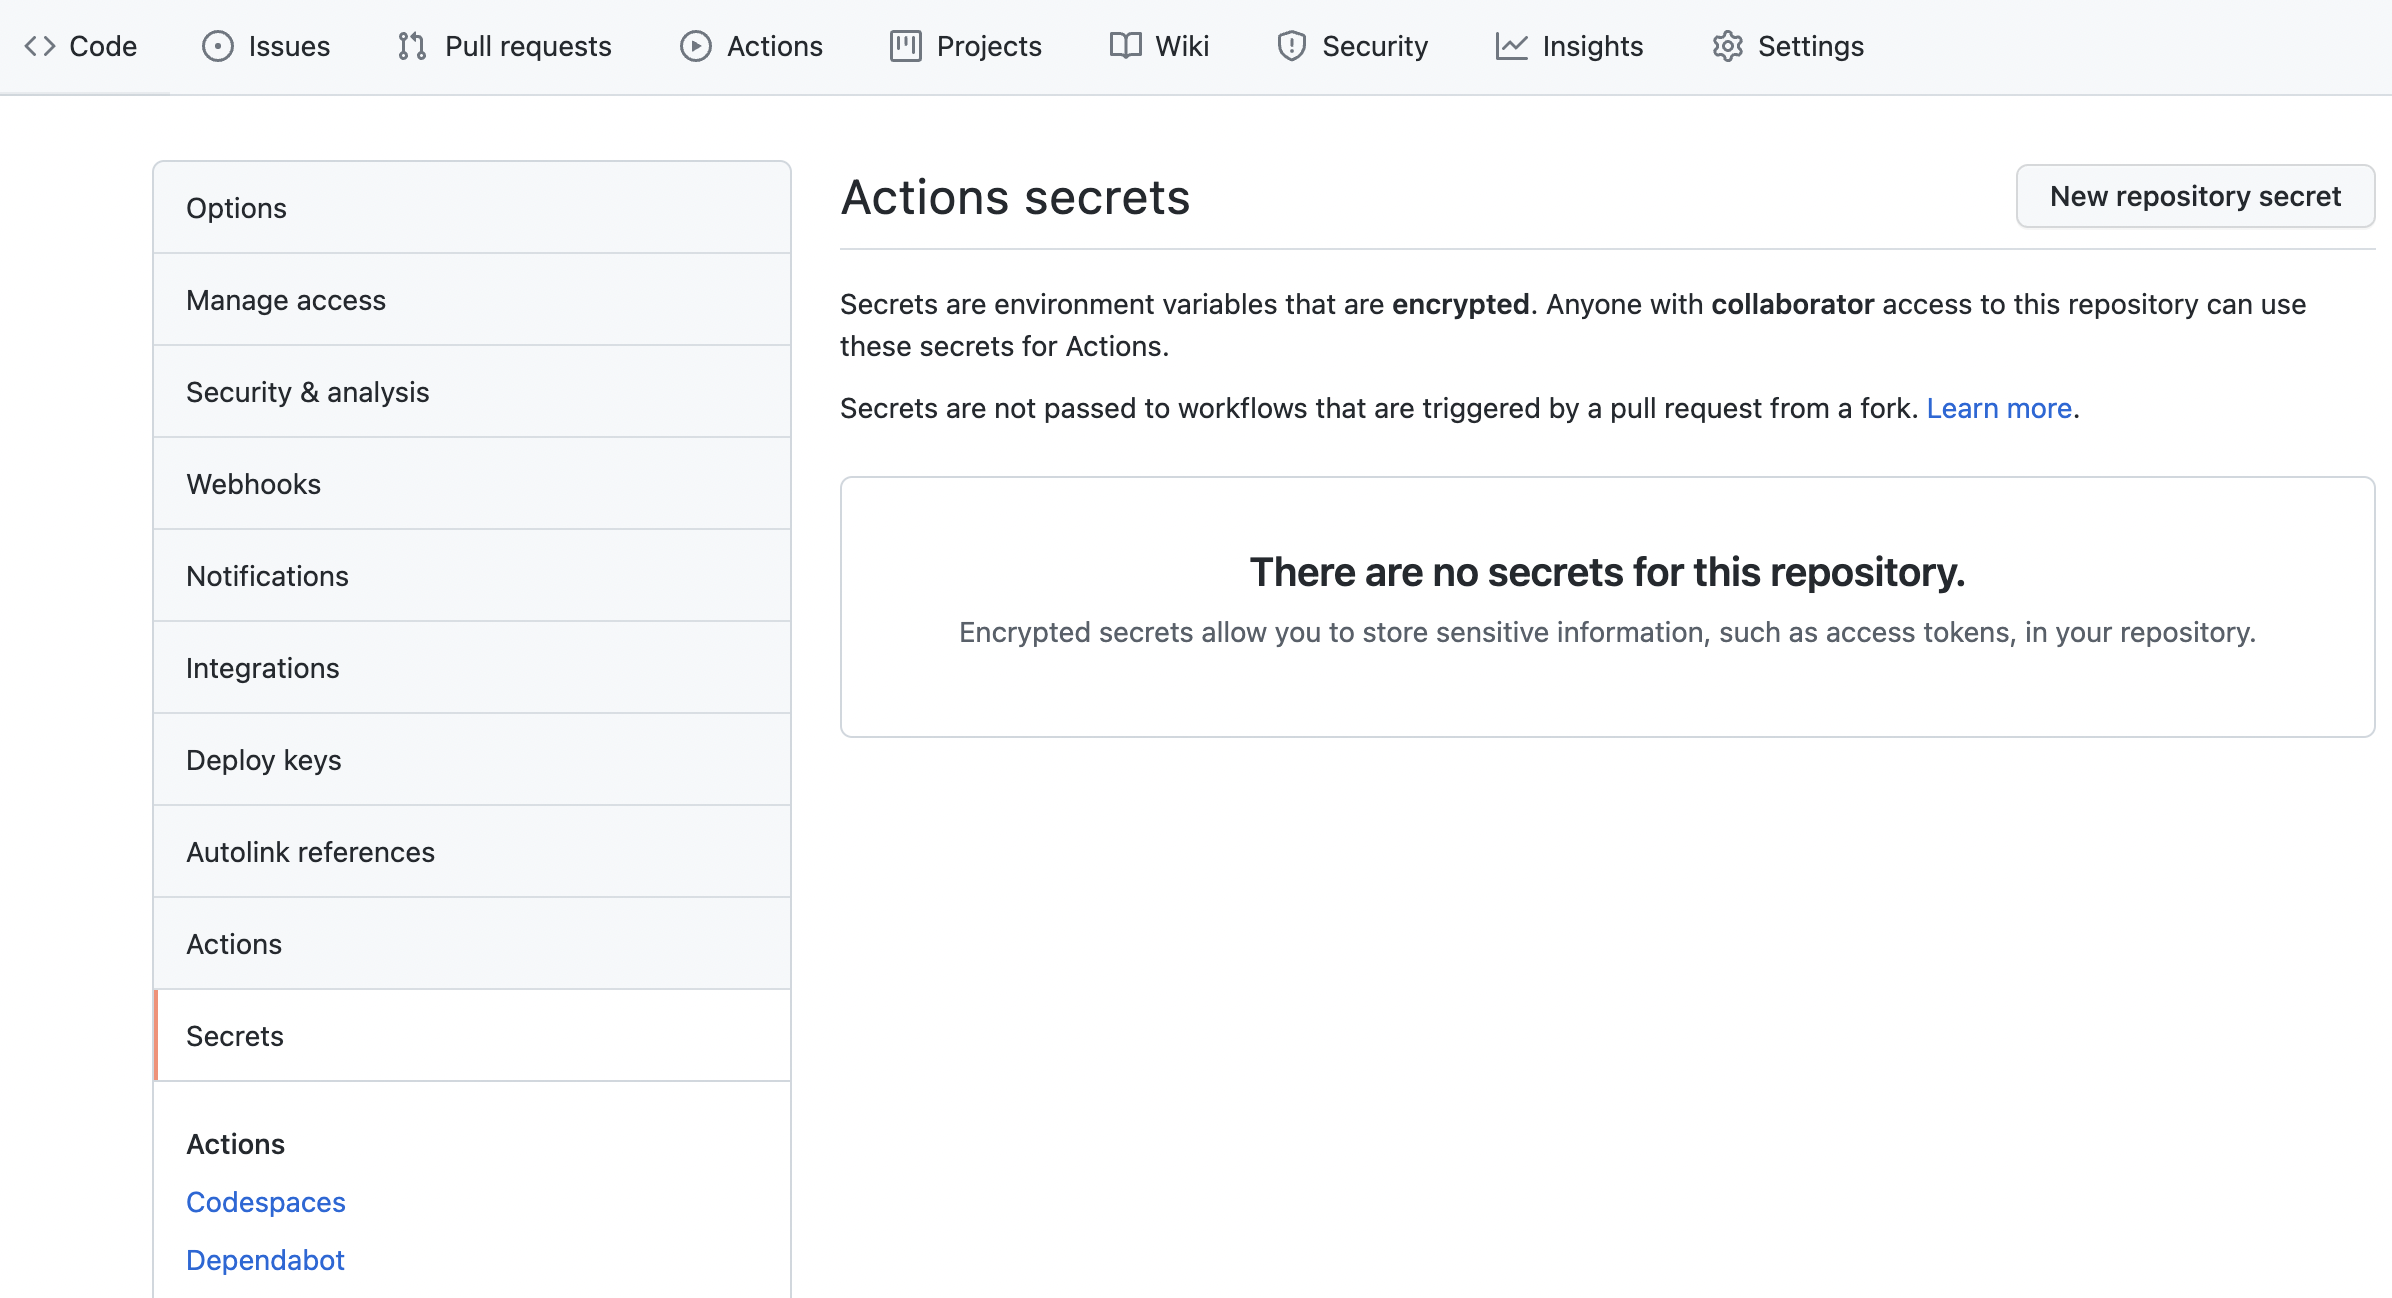Click the Actions play-circle icon
Image resolution: width=2392 pixels, height=1298 pixels.
tap(696, 46)
